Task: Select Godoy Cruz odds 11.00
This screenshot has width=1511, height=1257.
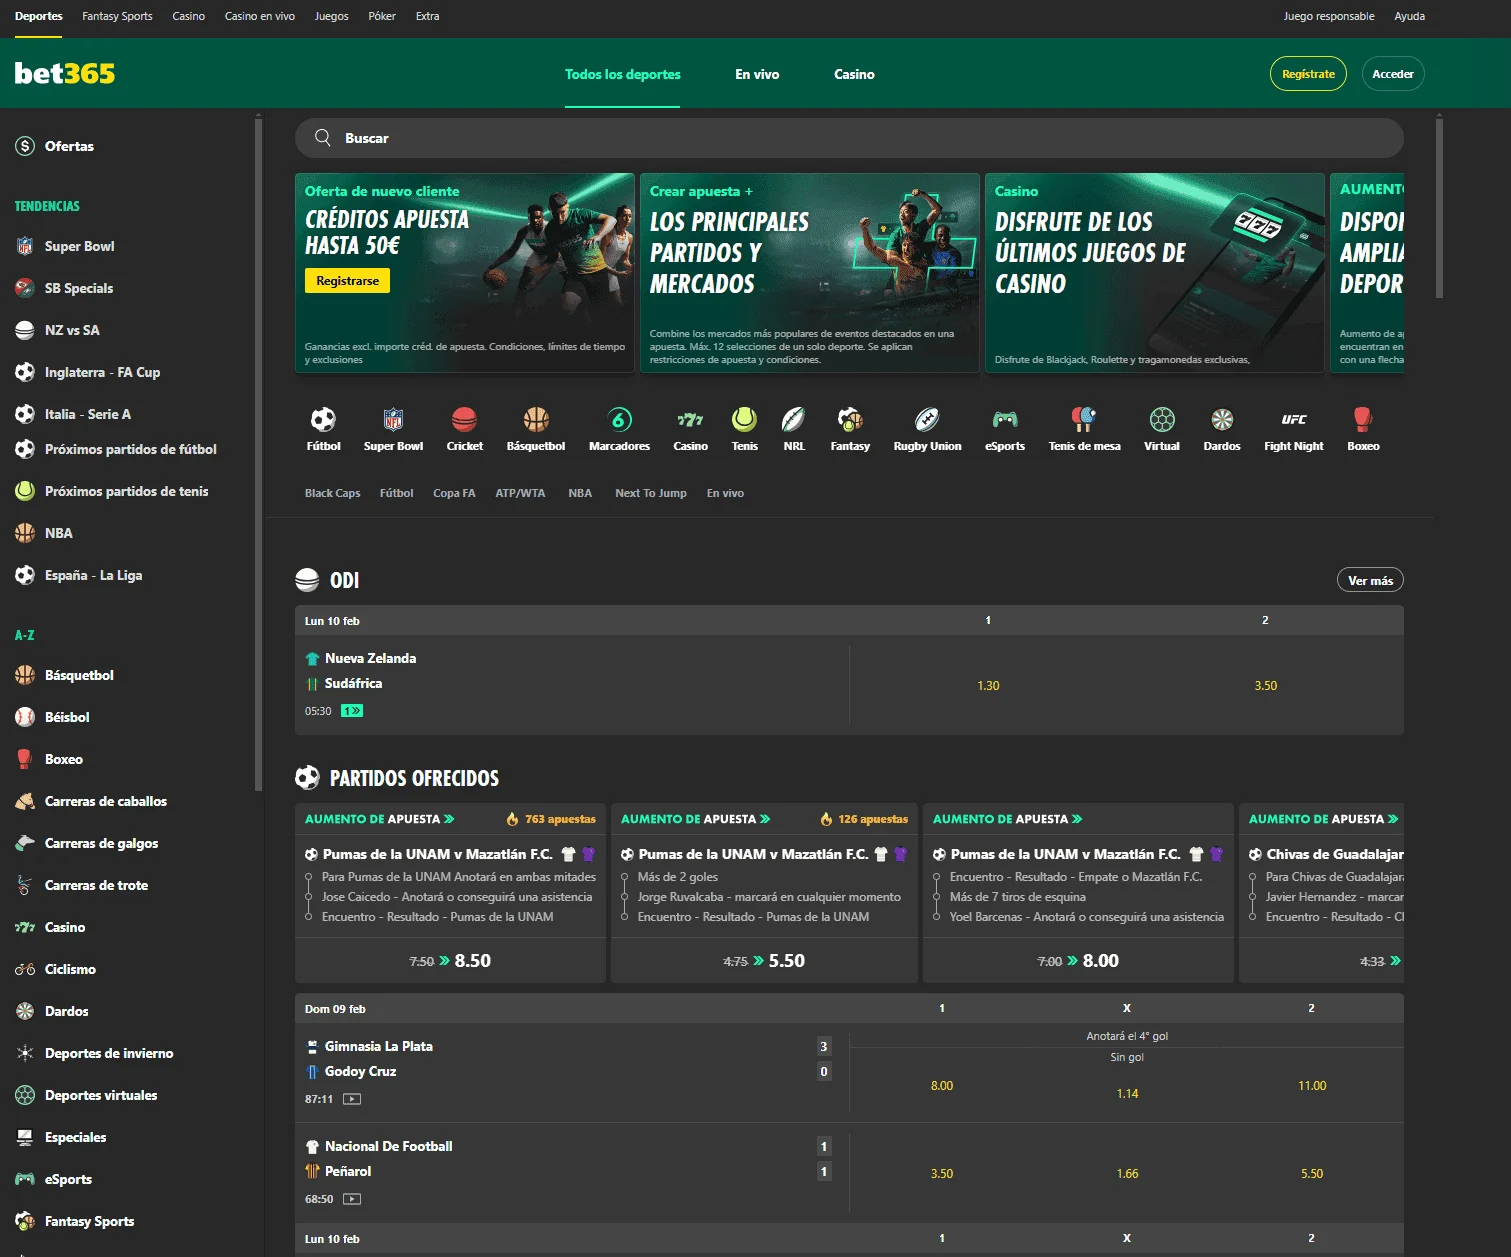Action: 1312,1086
